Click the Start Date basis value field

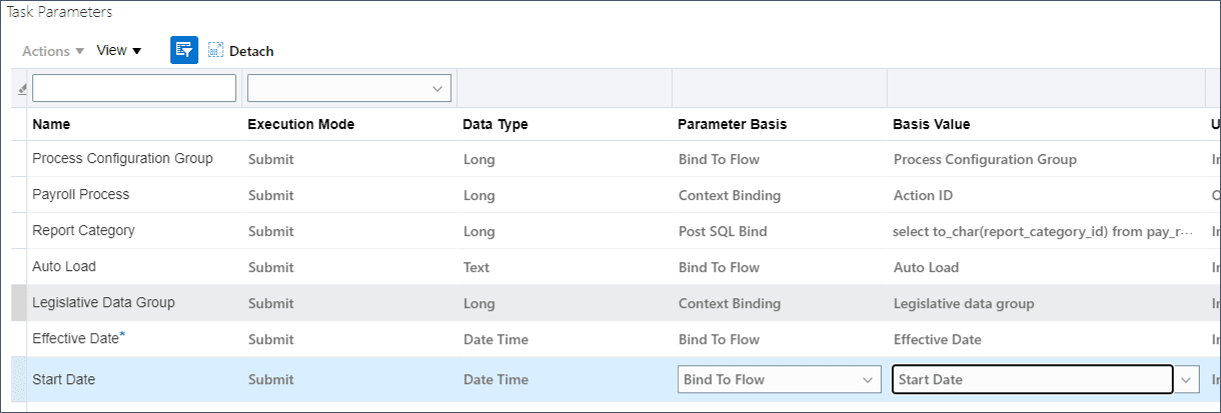1031,380
